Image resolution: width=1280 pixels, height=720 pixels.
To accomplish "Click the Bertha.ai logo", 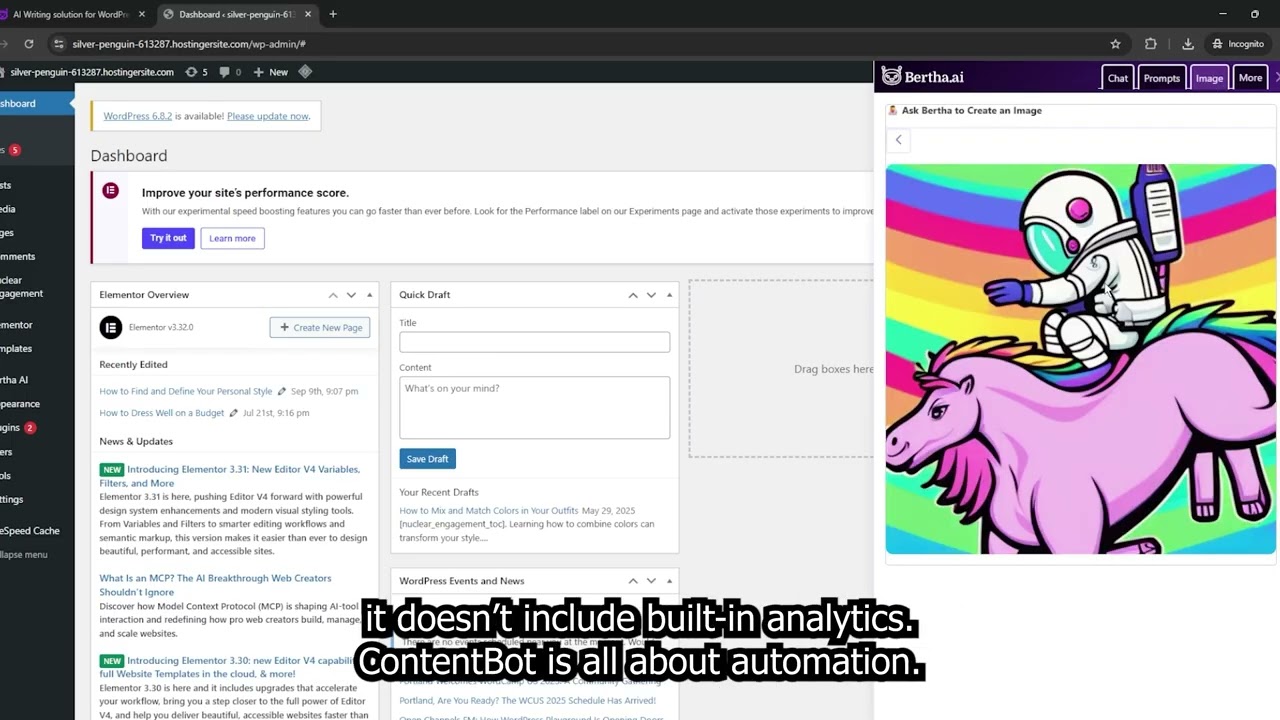I will coord(923,77).
